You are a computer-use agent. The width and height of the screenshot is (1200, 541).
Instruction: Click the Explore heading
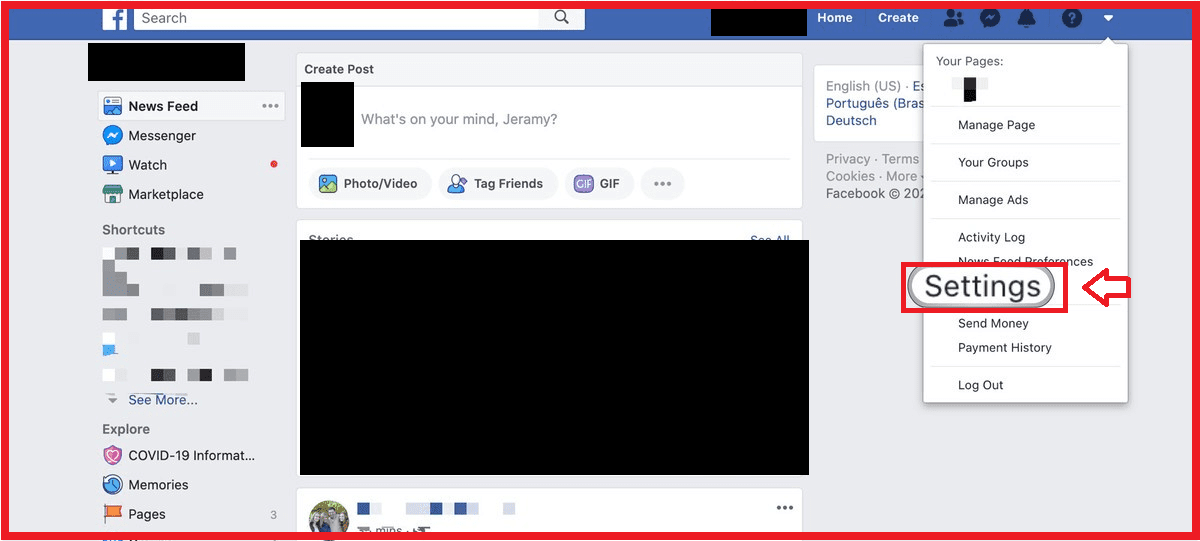click(x=126, y=429)
